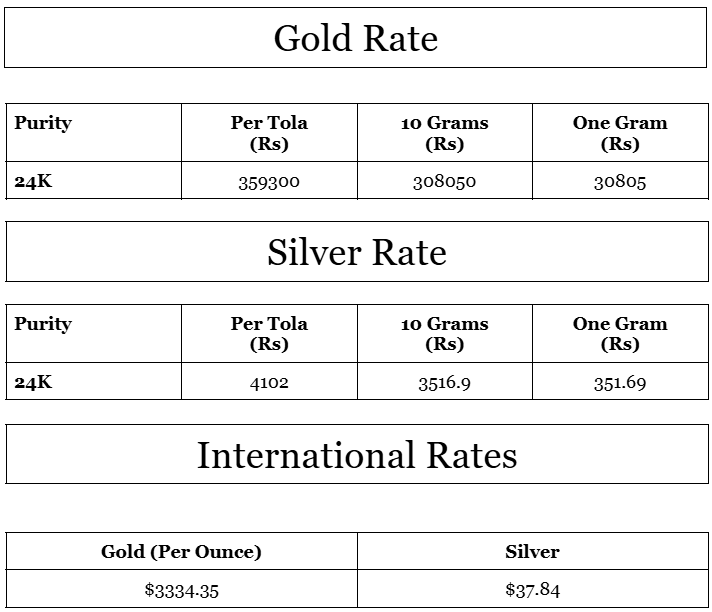
Task: Select the international gold price $3334.35
Action: click(182, 591)
